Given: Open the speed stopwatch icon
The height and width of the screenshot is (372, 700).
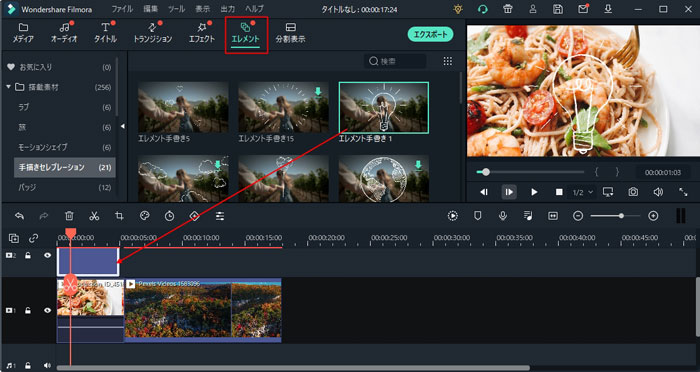Looking at the screenshot, I should [x=170, y=216].
